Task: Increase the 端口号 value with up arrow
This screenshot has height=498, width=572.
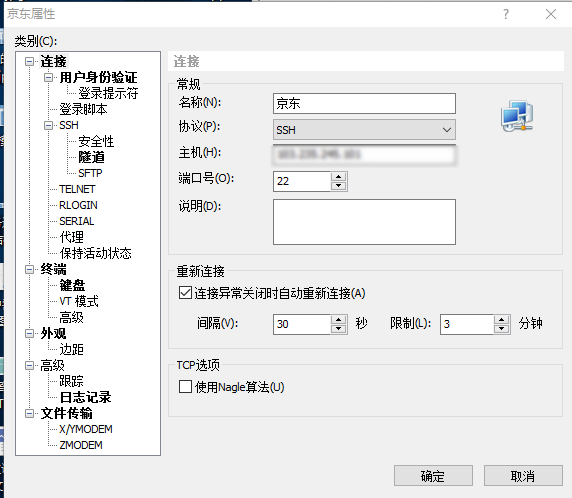Action: [x=339, y=177]
